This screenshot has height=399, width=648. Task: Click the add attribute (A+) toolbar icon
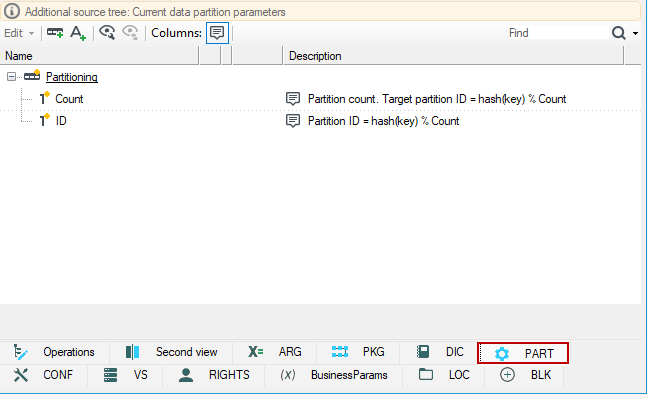tap(78, 33)
